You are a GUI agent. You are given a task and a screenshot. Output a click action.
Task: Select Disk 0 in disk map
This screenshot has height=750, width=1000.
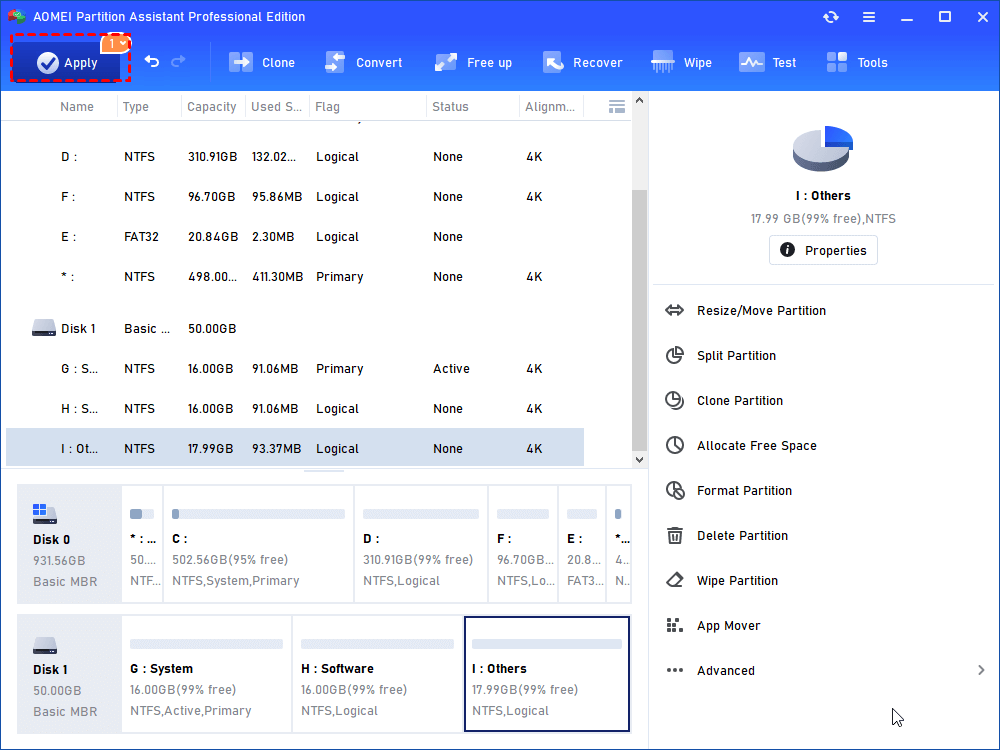69,544
